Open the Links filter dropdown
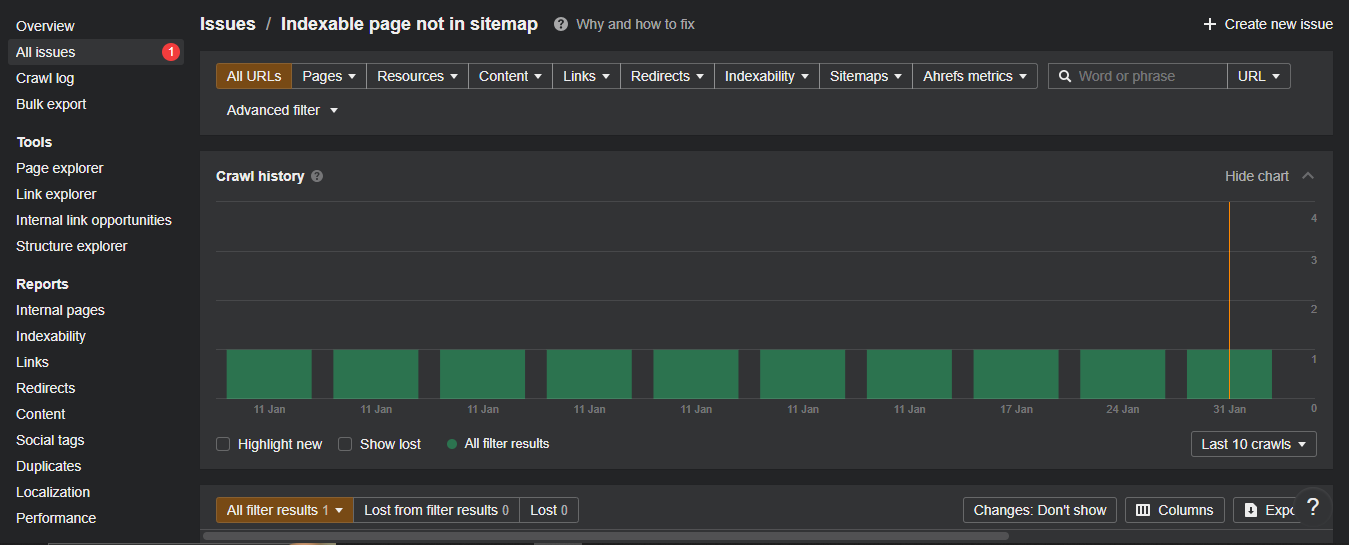 point(586,76)
